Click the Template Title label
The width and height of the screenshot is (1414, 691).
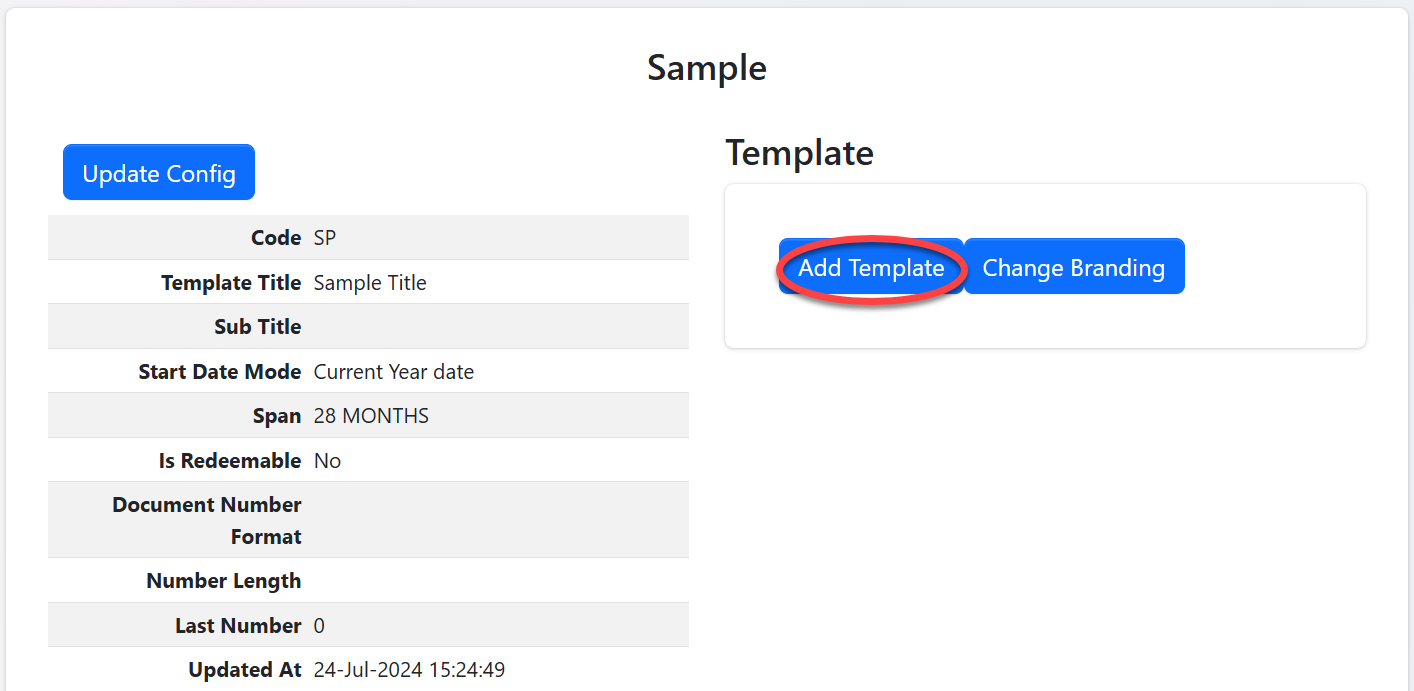pos(231,283)
